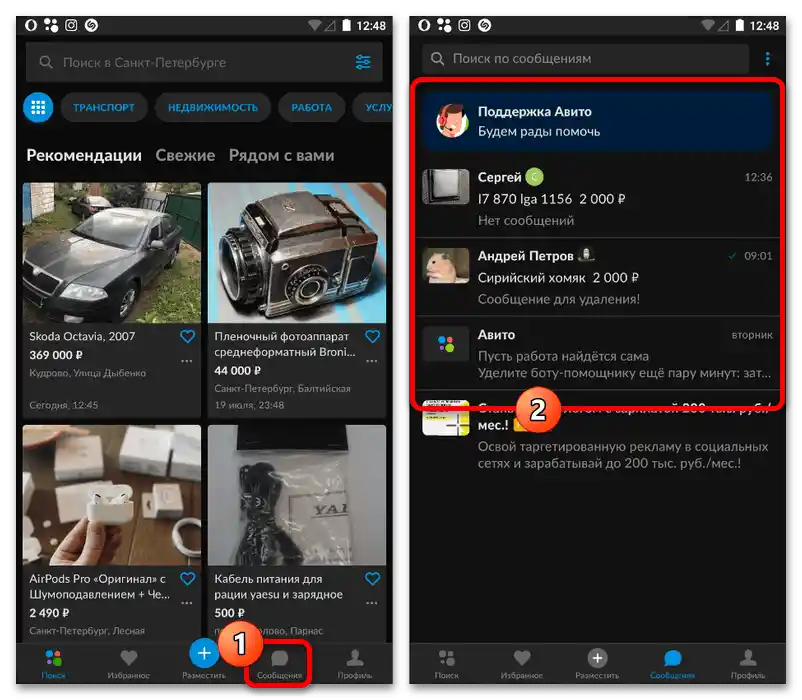Open the Пленочный фотоаппарат listing title
The height and width of the screenshot is (700, 802).
tap(284, 344)
